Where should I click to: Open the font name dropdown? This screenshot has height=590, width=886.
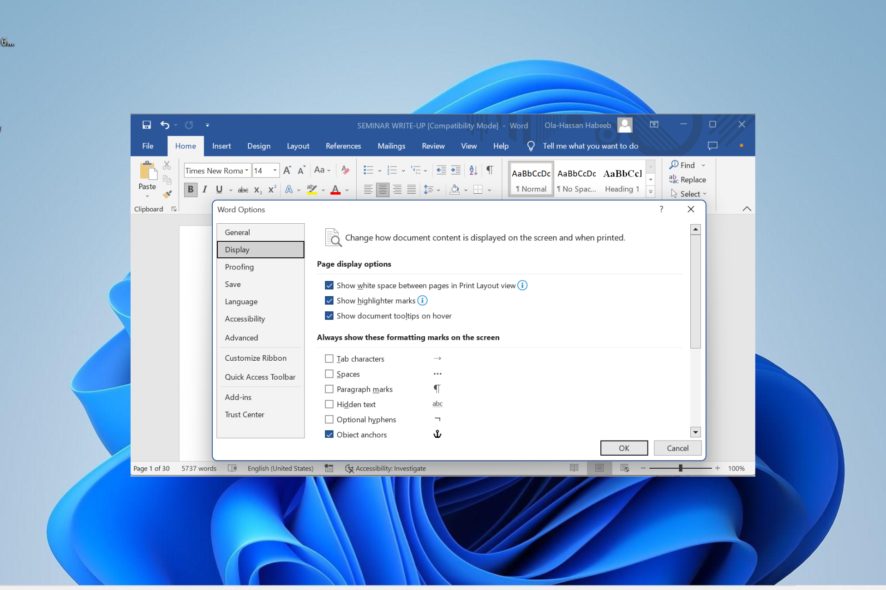click(247, 171)
